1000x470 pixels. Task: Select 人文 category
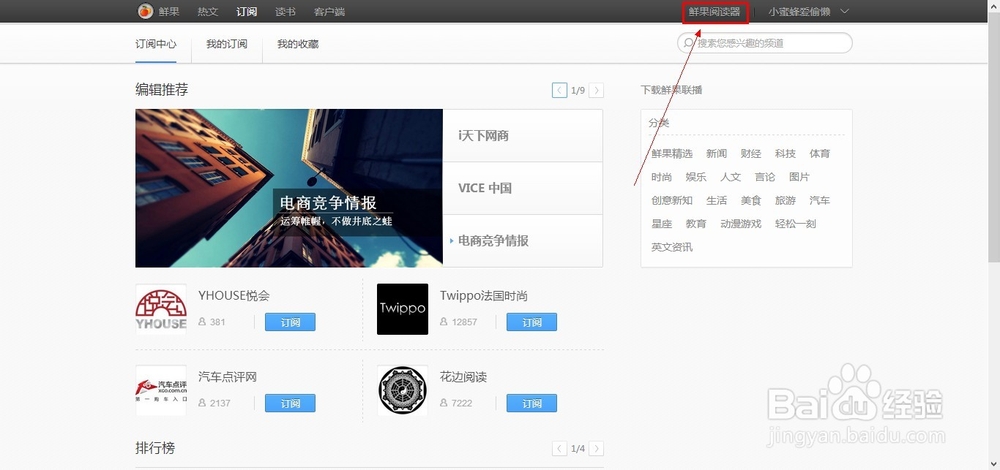point(730,177)
